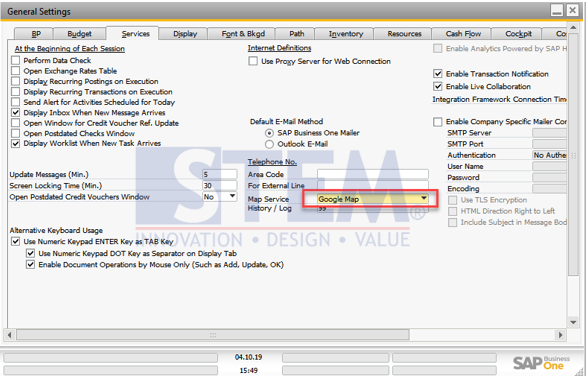Screen dimensions: 588x377
Task: Tick Use Proxy Server for Web Connection
Action: click(253, 61)
